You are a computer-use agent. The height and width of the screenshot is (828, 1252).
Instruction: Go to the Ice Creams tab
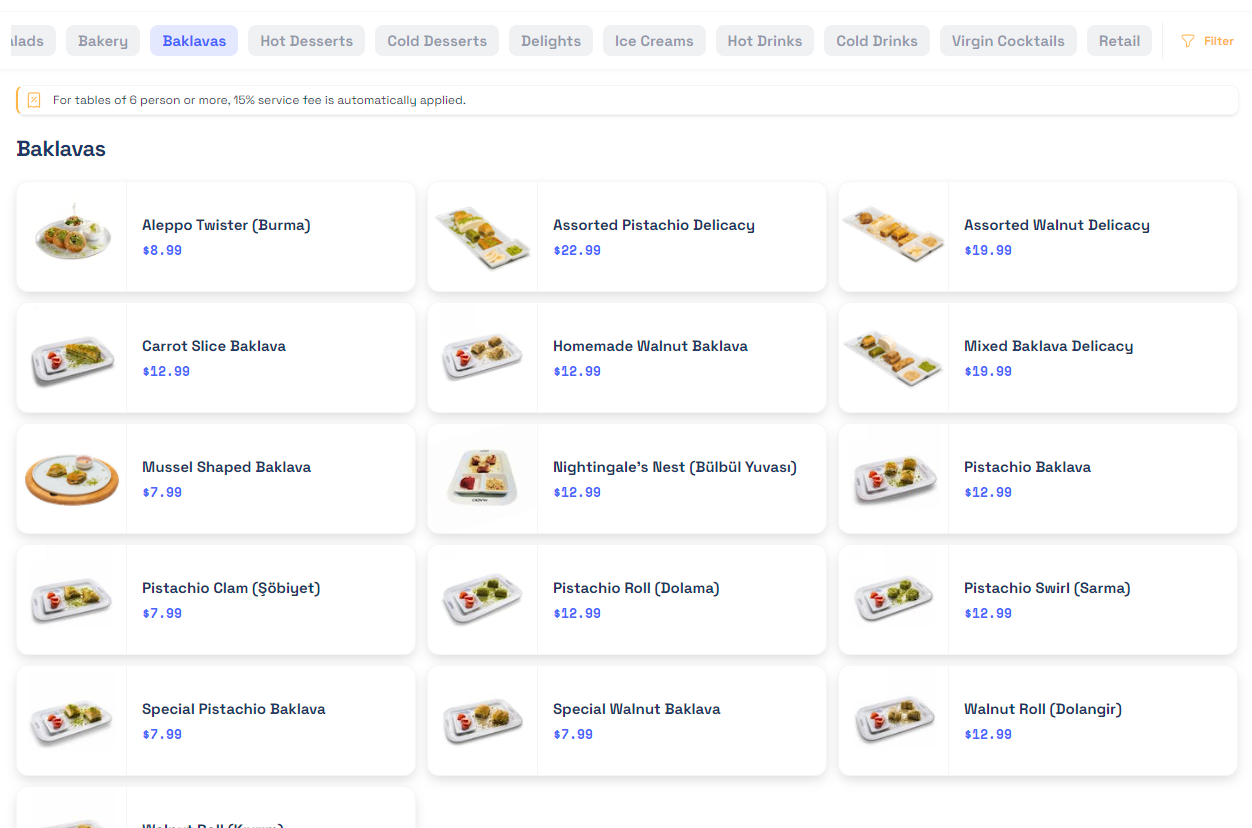click(654, 41)
